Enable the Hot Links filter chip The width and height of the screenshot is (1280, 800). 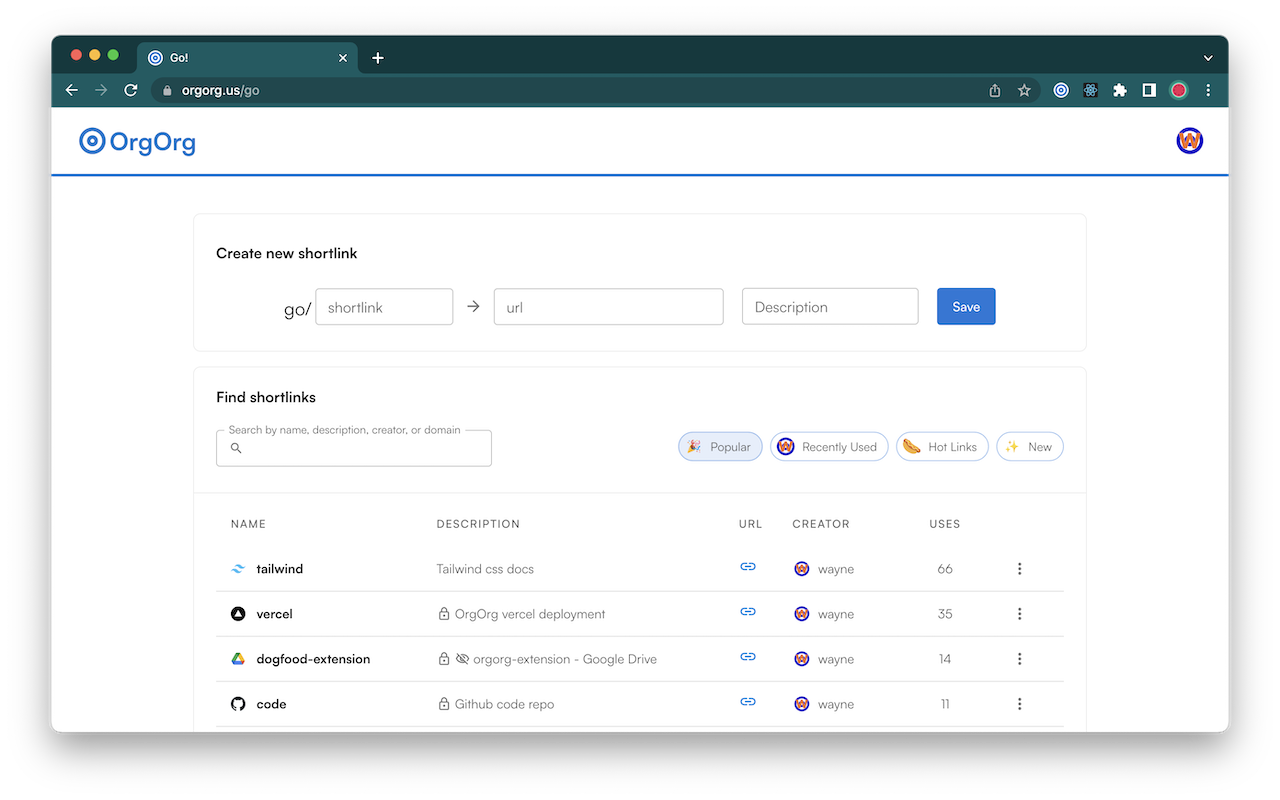pyautogui.click(x=941, y=447)
